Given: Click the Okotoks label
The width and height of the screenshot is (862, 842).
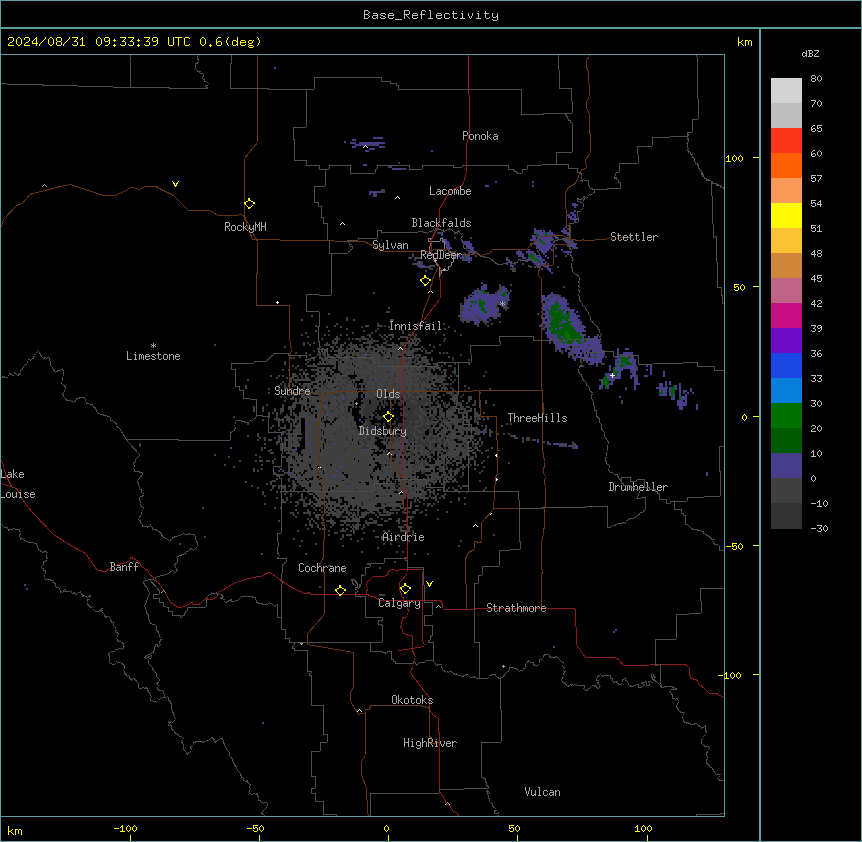Looking at the screenshot, I should coord(412,700).
